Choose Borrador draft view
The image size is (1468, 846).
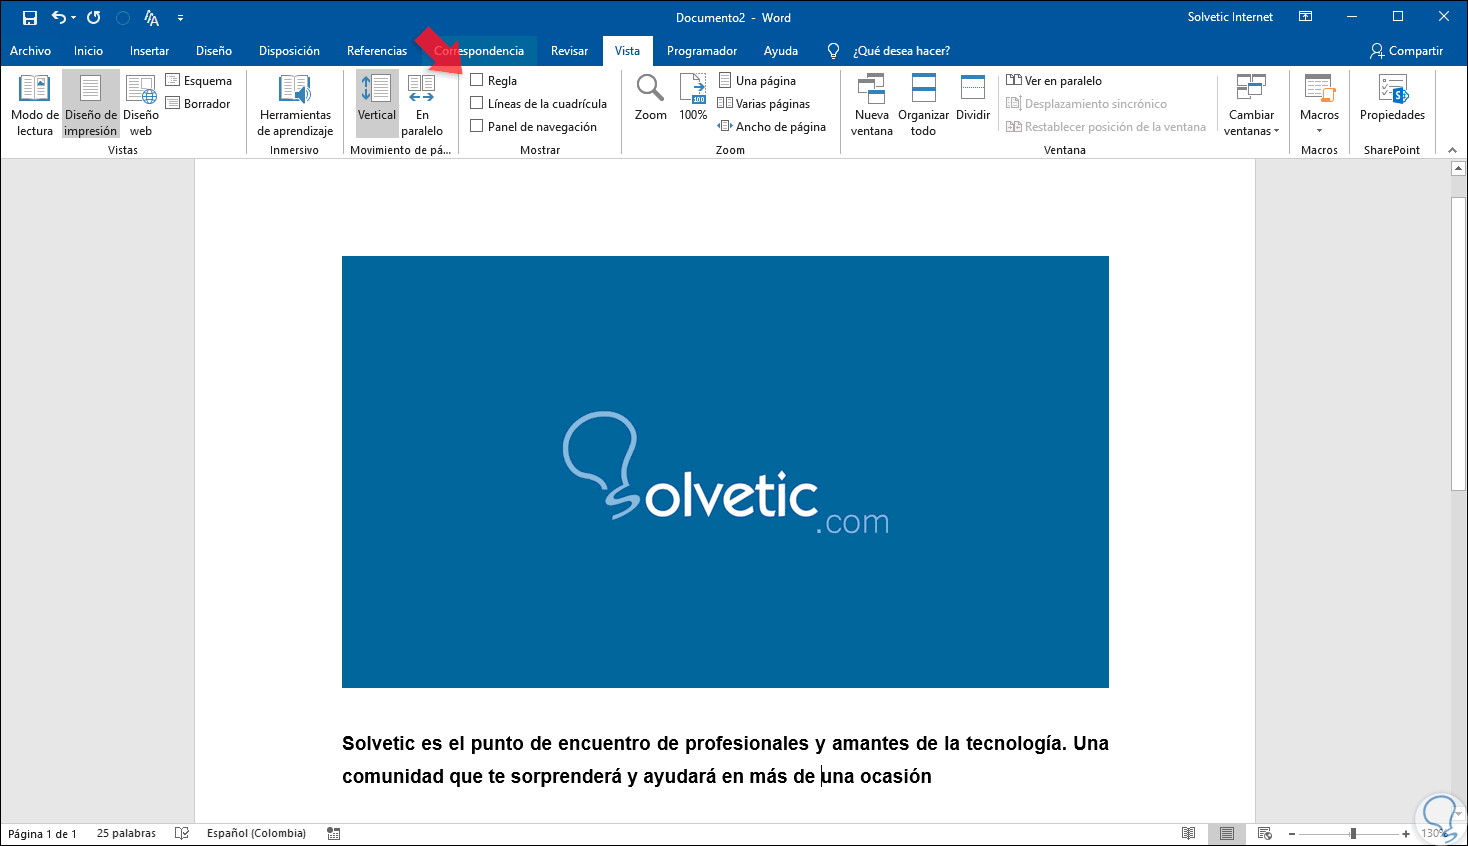(x=198, y=104)
